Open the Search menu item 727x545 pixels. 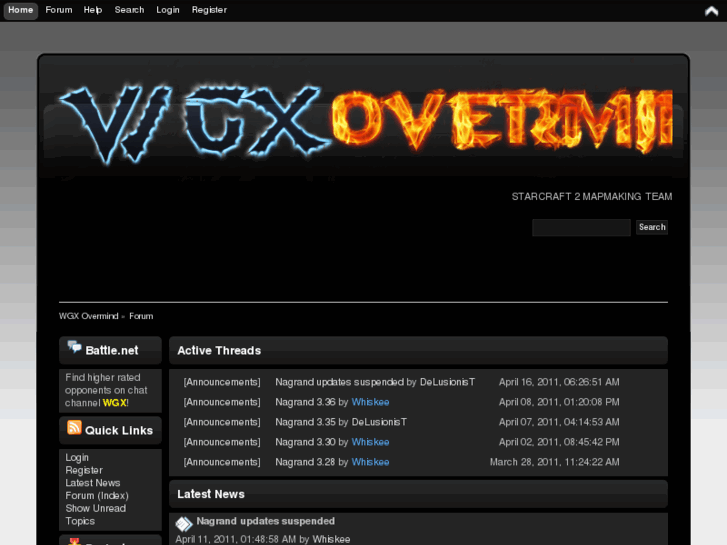coord(129,10)
